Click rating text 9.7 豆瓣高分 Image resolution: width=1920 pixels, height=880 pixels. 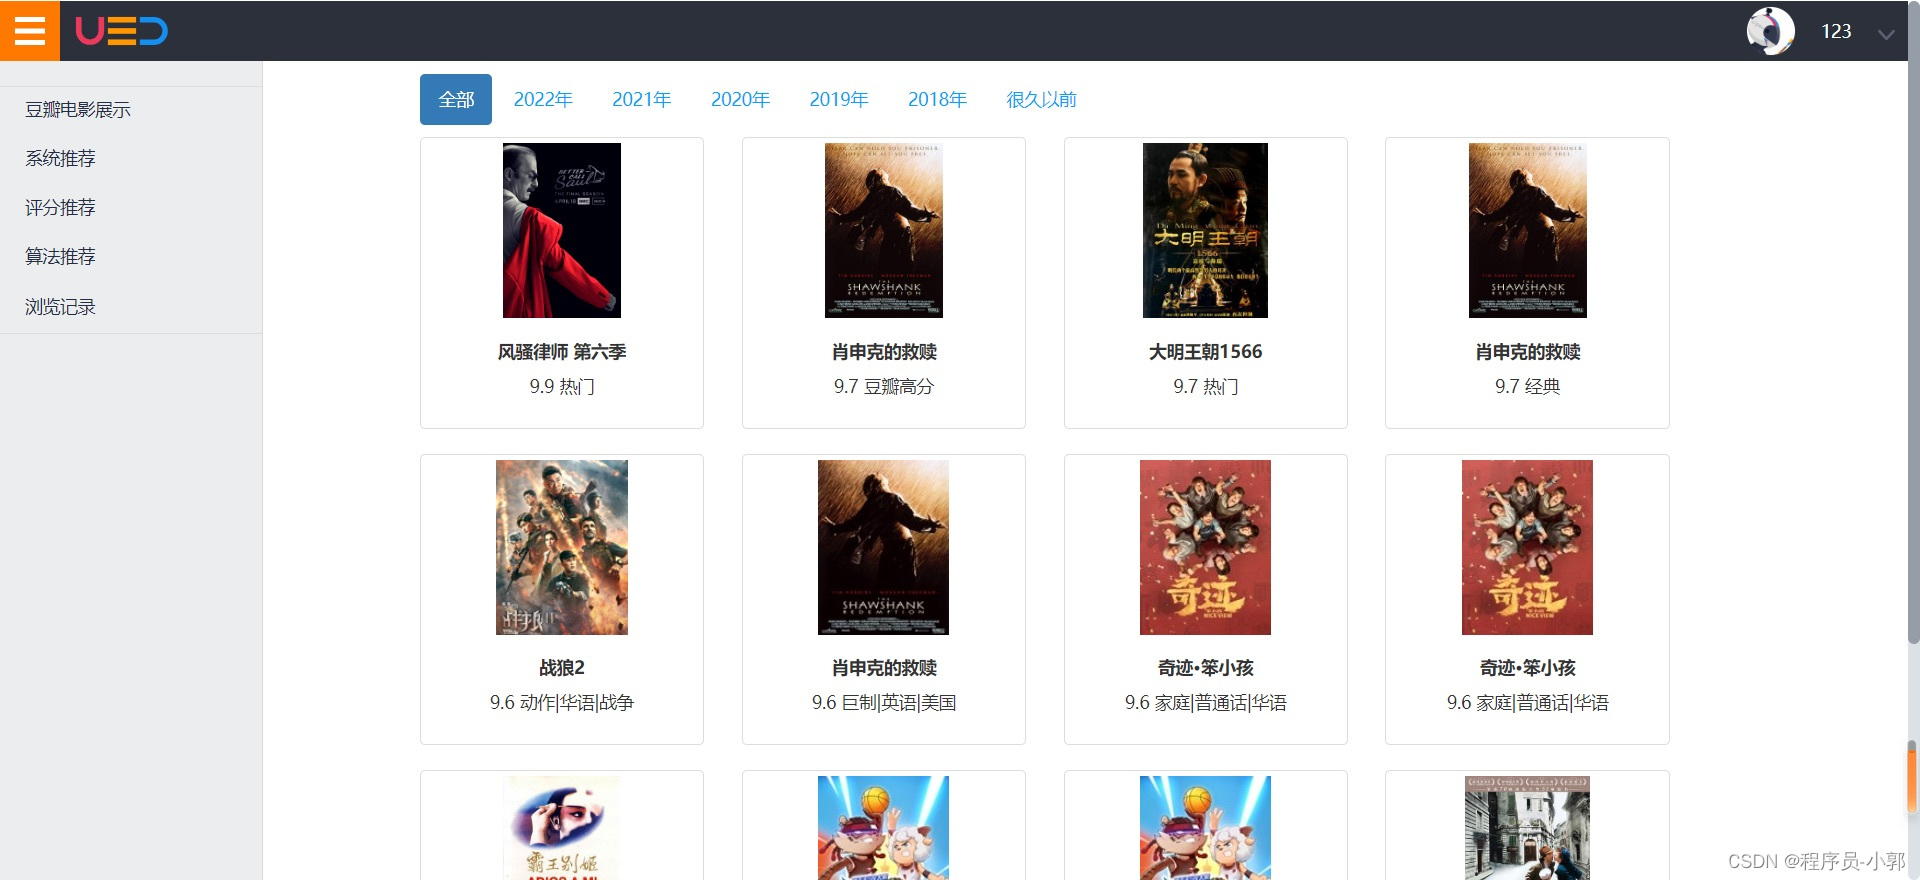point(884,386)
